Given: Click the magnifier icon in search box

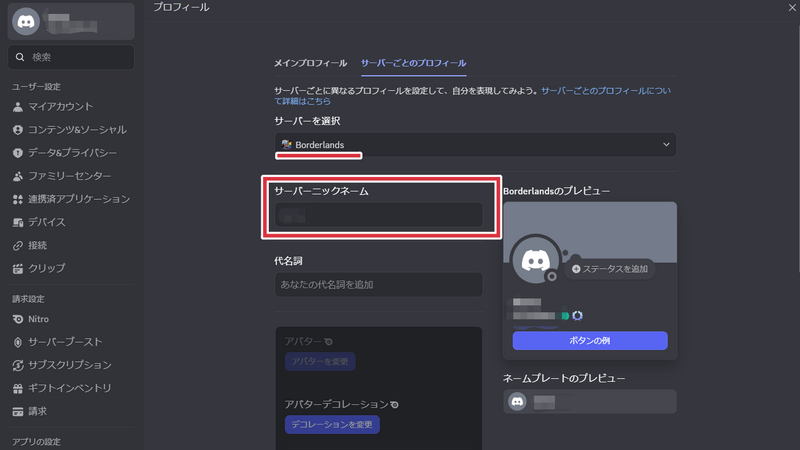Looking at the screenshot, I should [20, 57].
